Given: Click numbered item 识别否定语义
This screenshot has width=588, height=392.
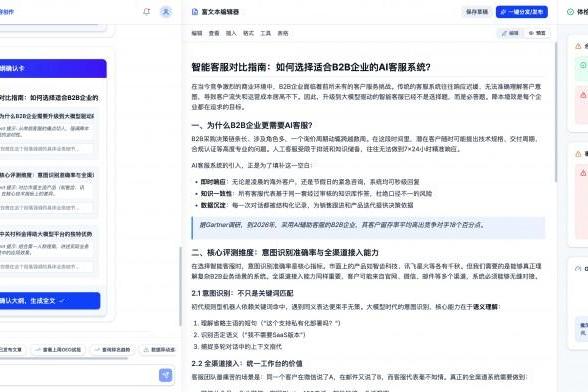Looking at the screenshot, I should (x=249, y=335).
